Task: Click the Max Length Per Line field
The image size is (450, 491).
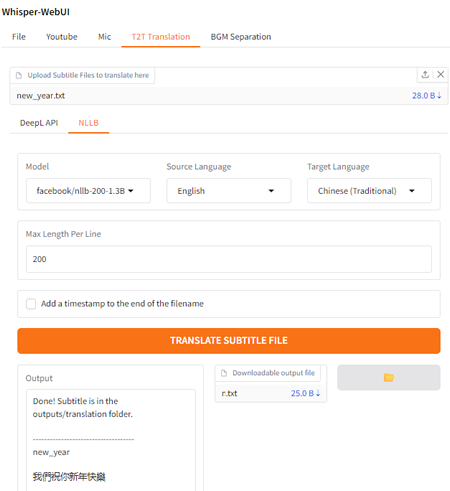Action: pyautogui.click(x=229, y=259)
